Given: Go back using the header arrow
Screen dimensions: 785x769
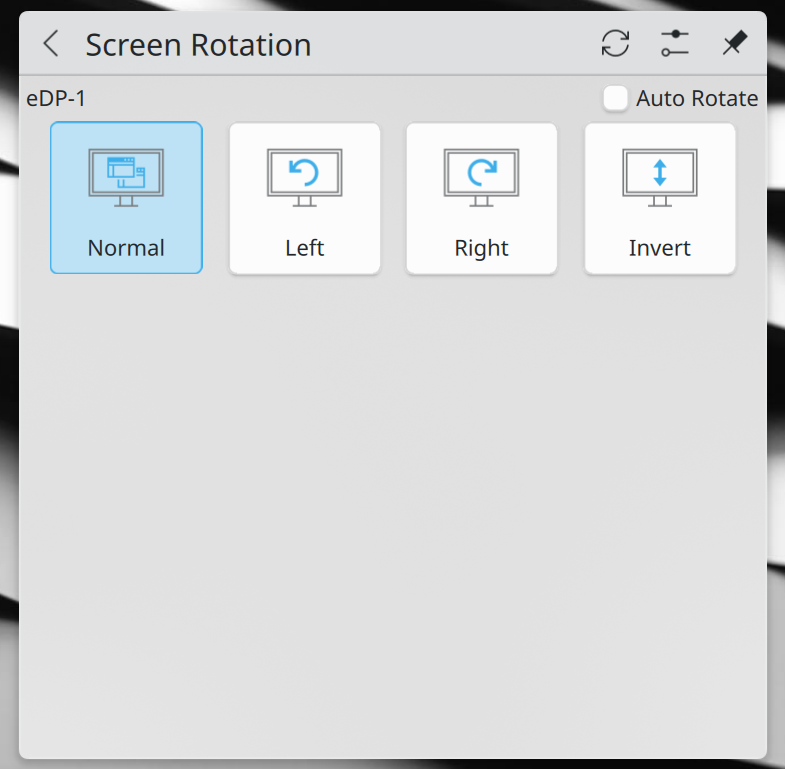Looking at the screenshot, I should tap(51, 44).
